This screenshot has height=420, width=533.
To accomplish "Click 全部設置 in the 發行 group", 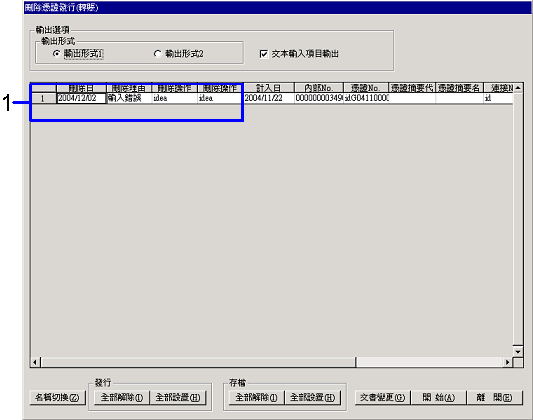I will coord(178,397).
